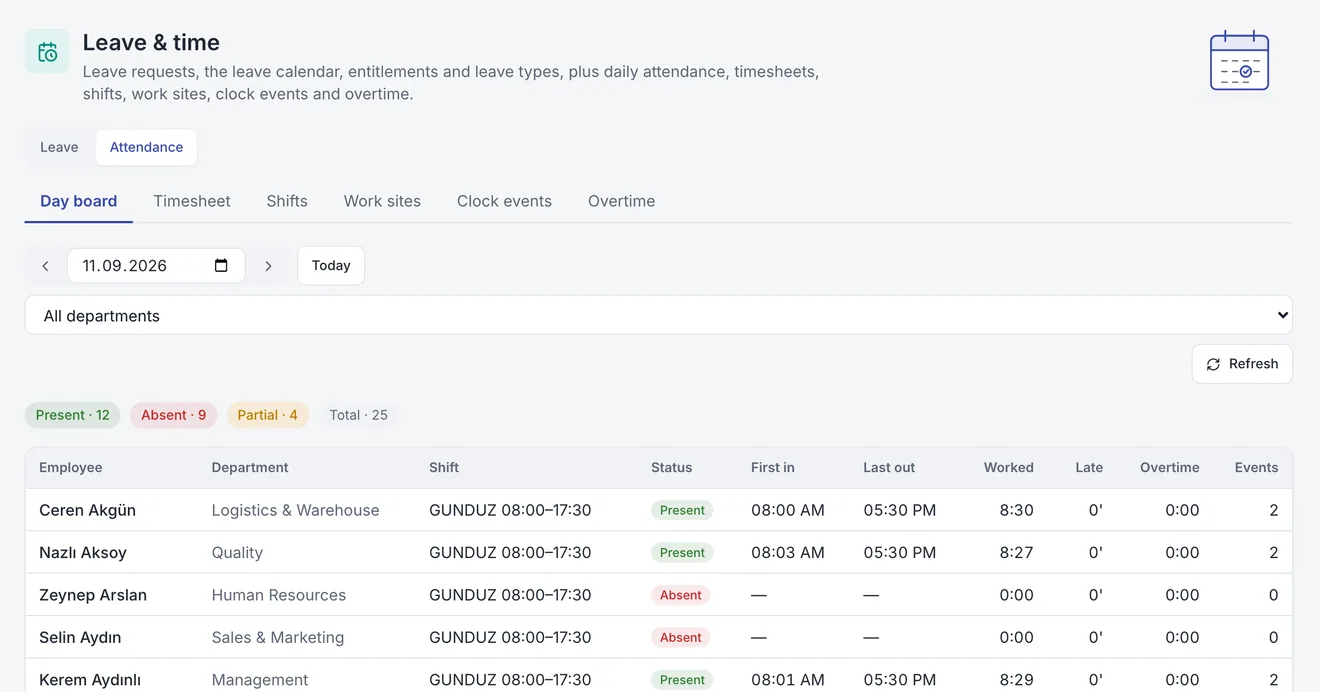
Task: Open the date picker calendar icon
Action: coord(221,266)
